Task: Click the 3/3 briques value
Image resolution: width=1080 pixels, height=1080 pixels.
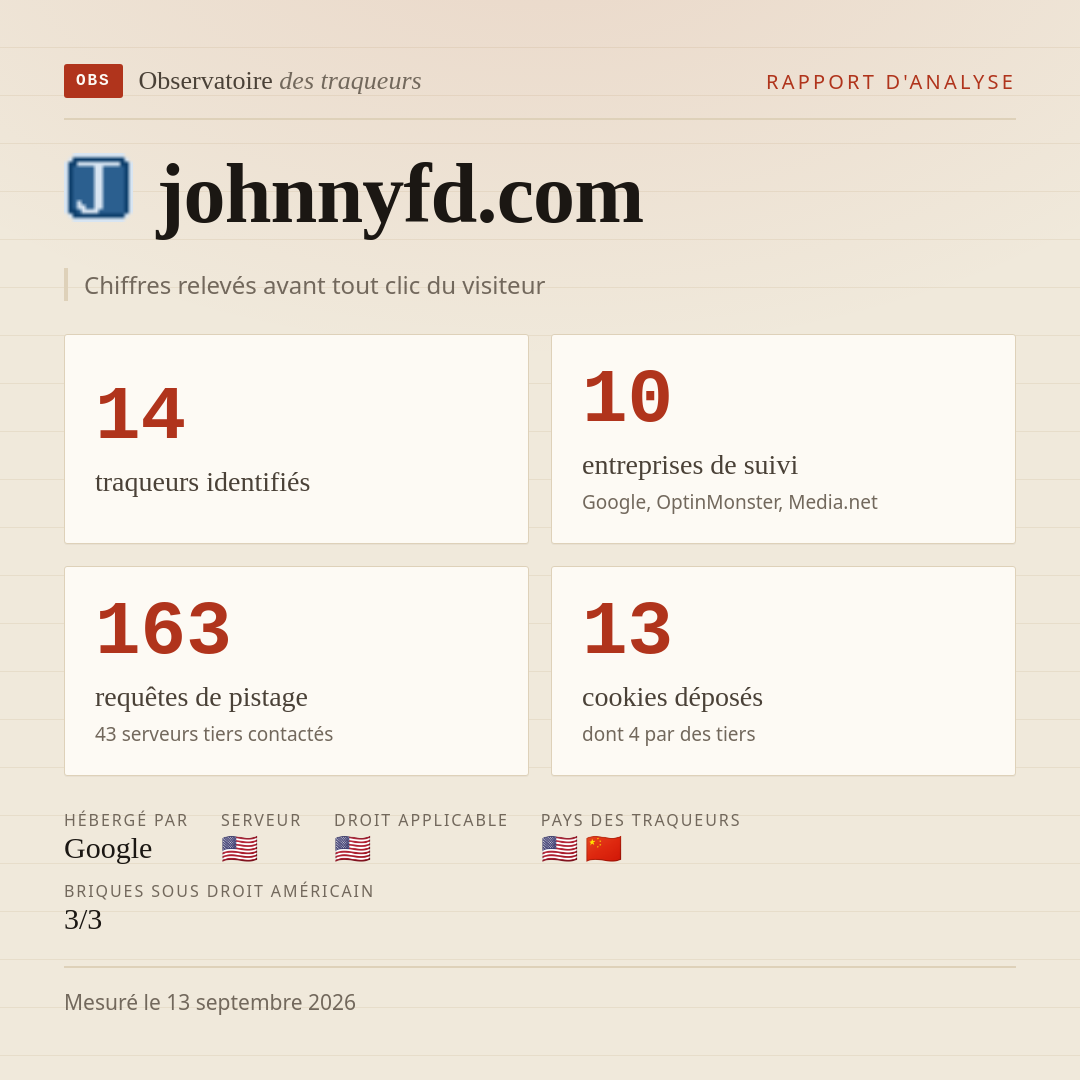Action: click(83, 920)
